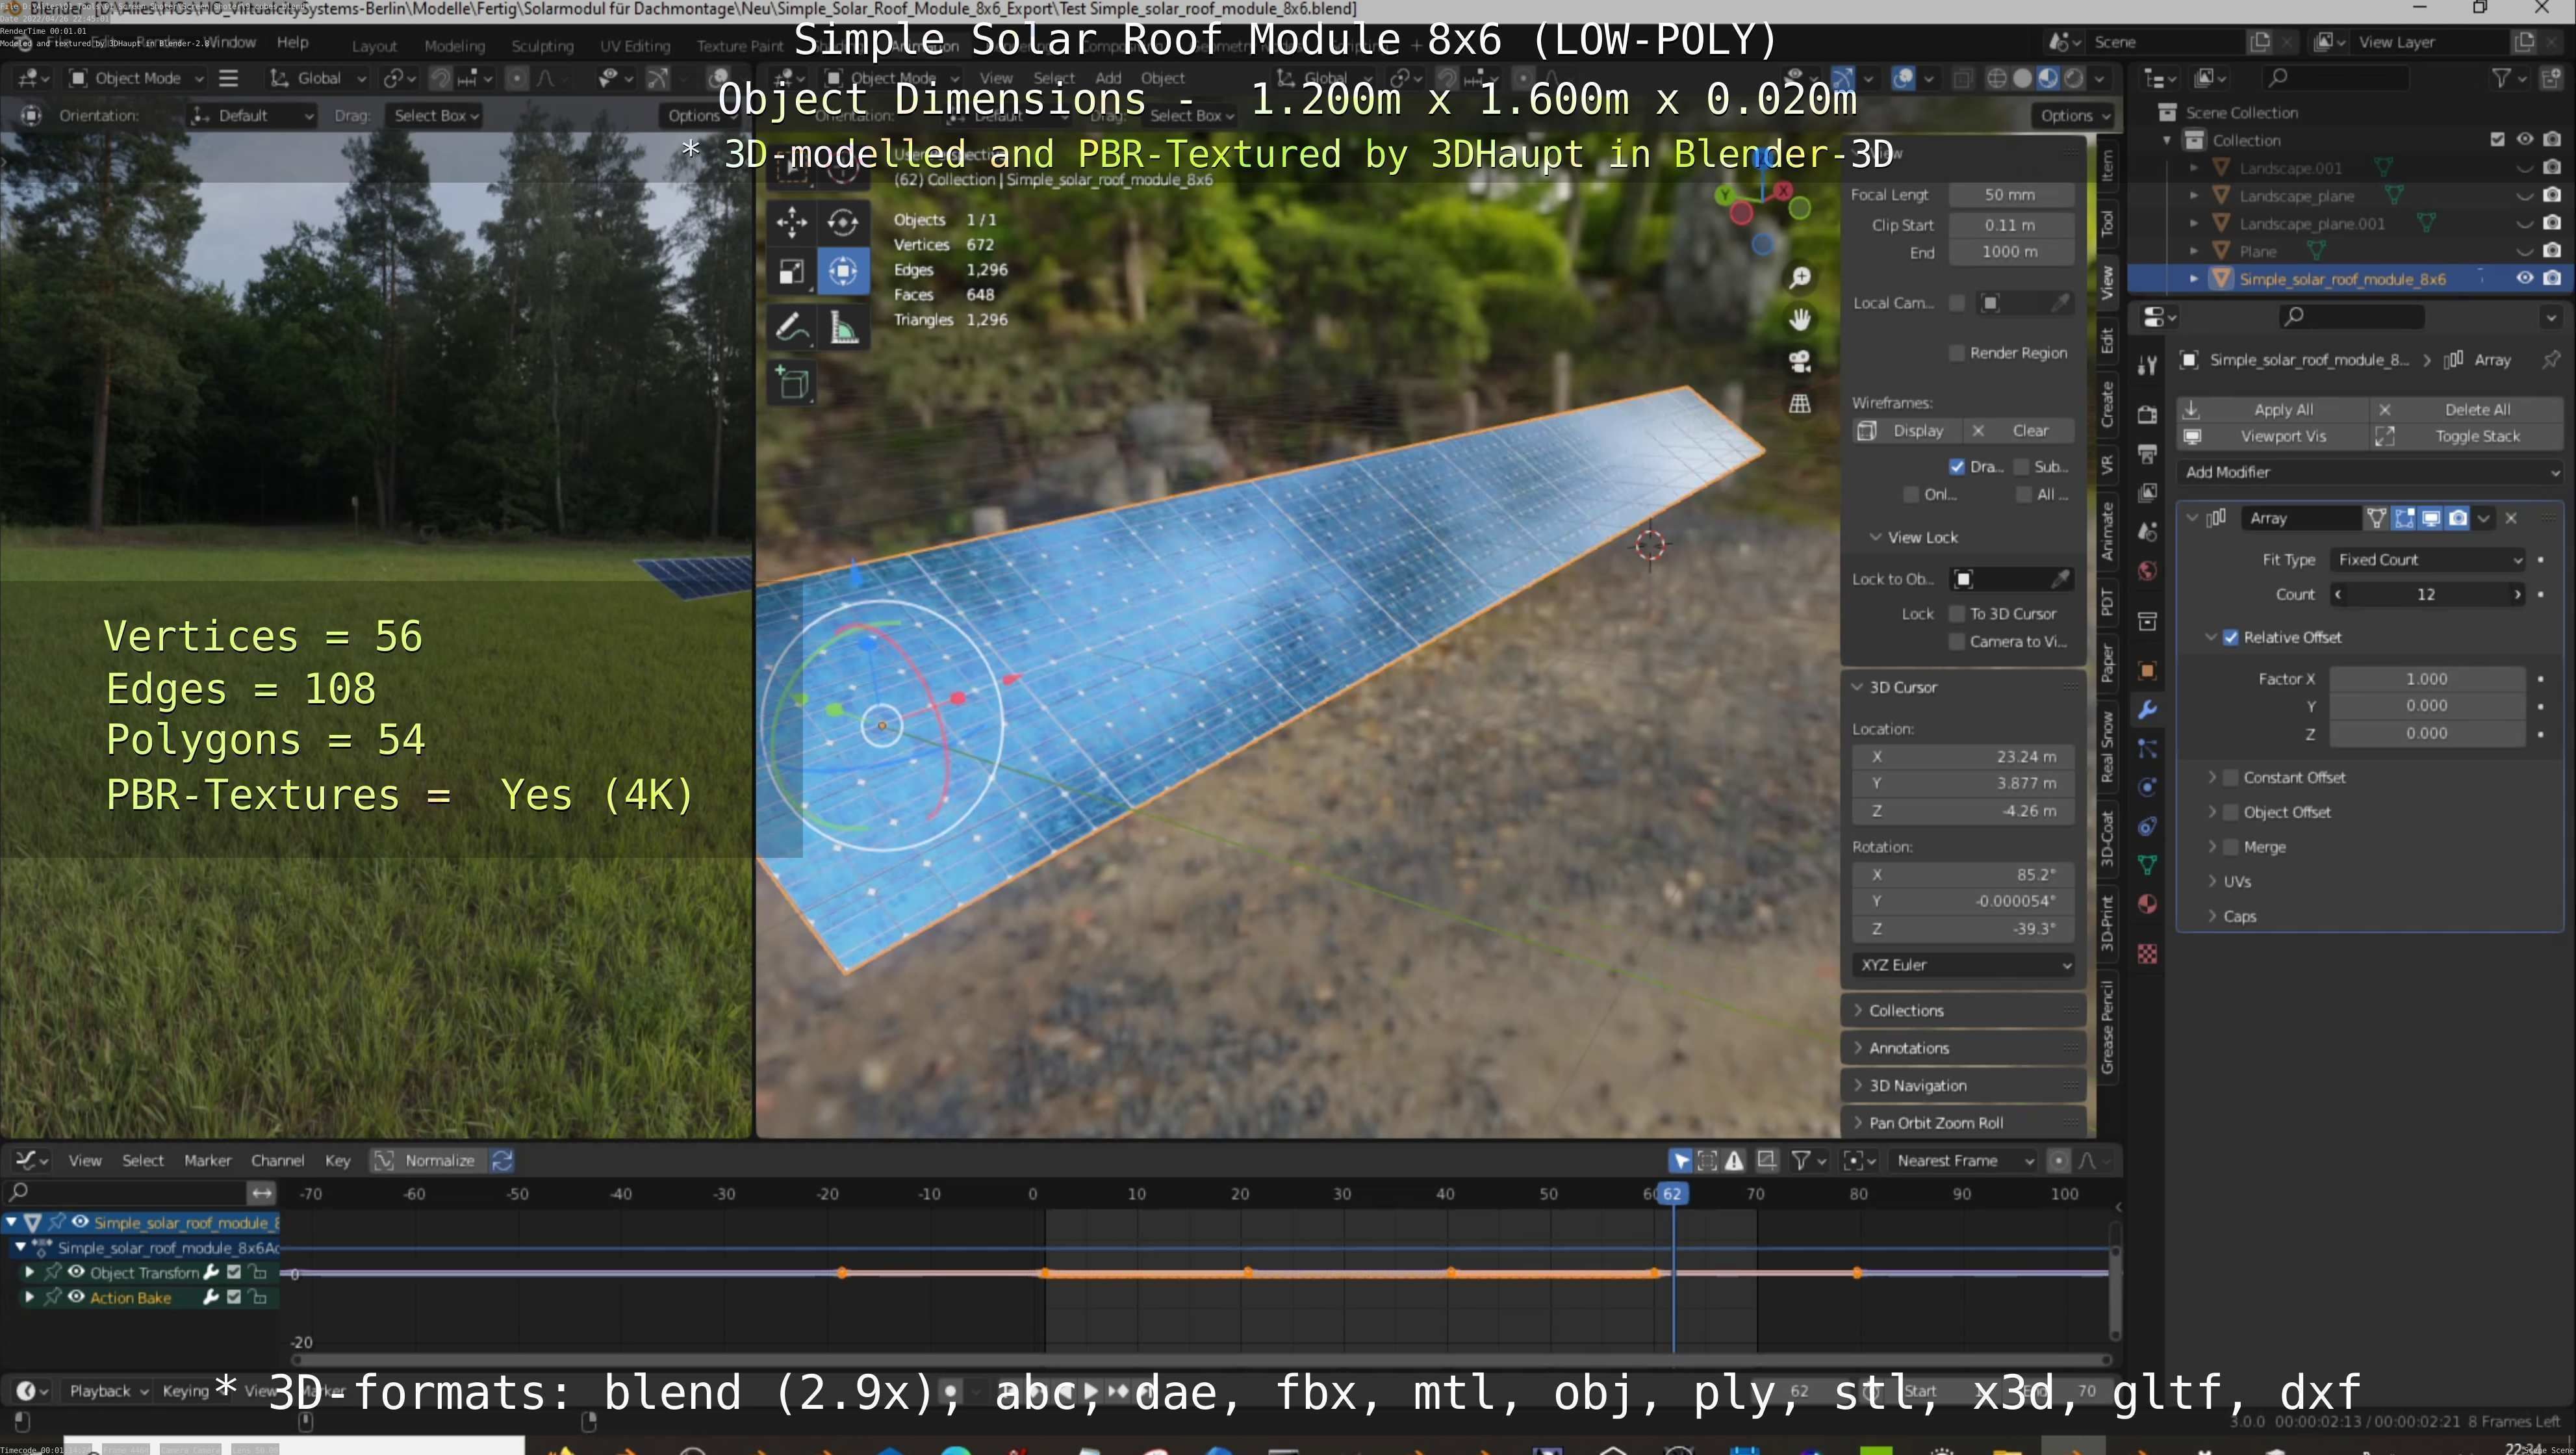
Task: Toggle Array modifier edit mode display icon
Action: pyautogui.click(x=2404, y=518)
